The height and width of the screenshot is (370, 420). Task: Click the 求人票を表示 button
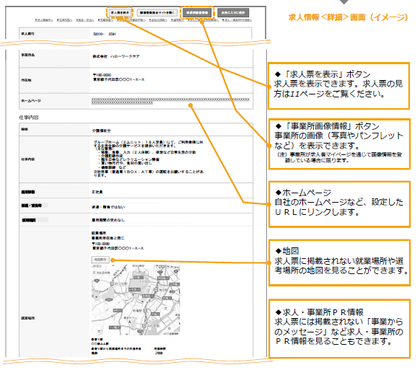coord(120,13)
